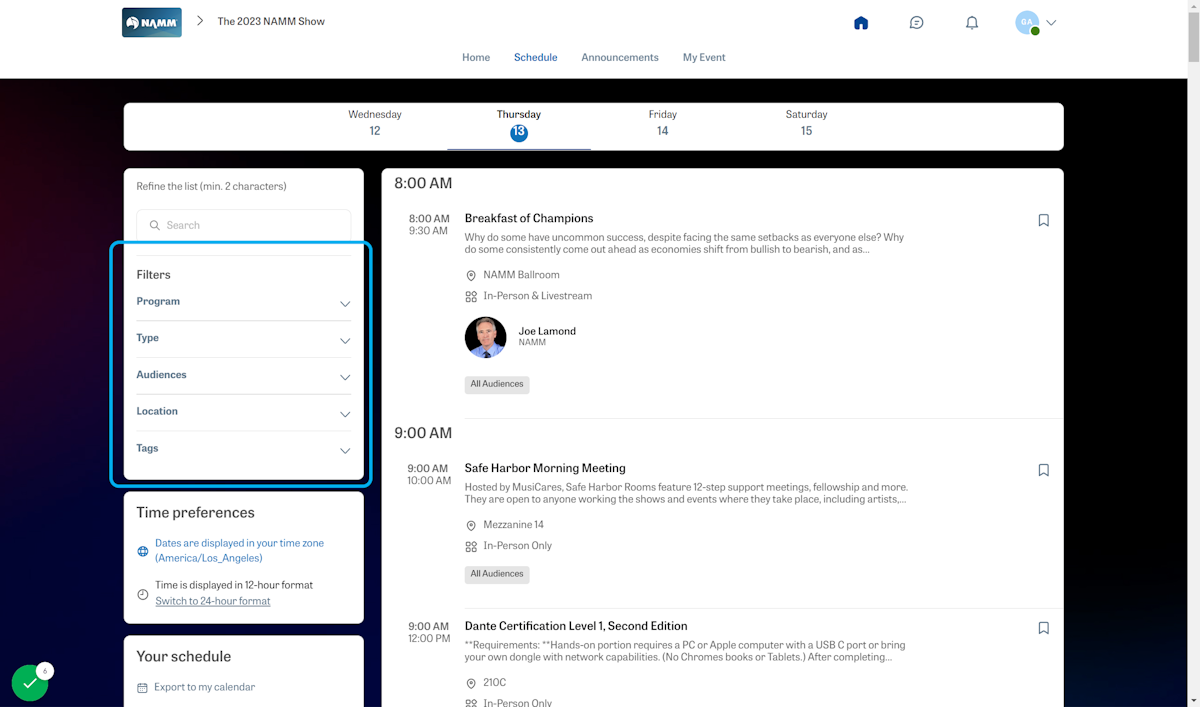Open the time zone America/Los_Angeles link
This screenshot has height=707, width=1200.
[239, 550]
